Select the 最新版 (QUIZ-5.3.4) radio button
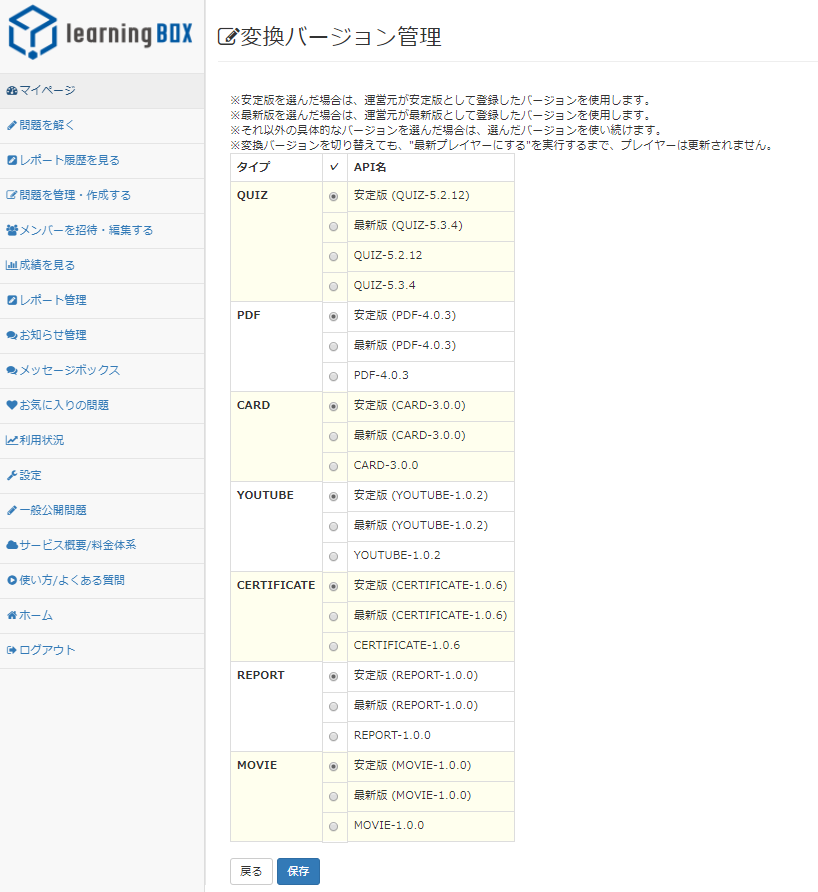This screenshot has height=892, width=818. [333, 227]
